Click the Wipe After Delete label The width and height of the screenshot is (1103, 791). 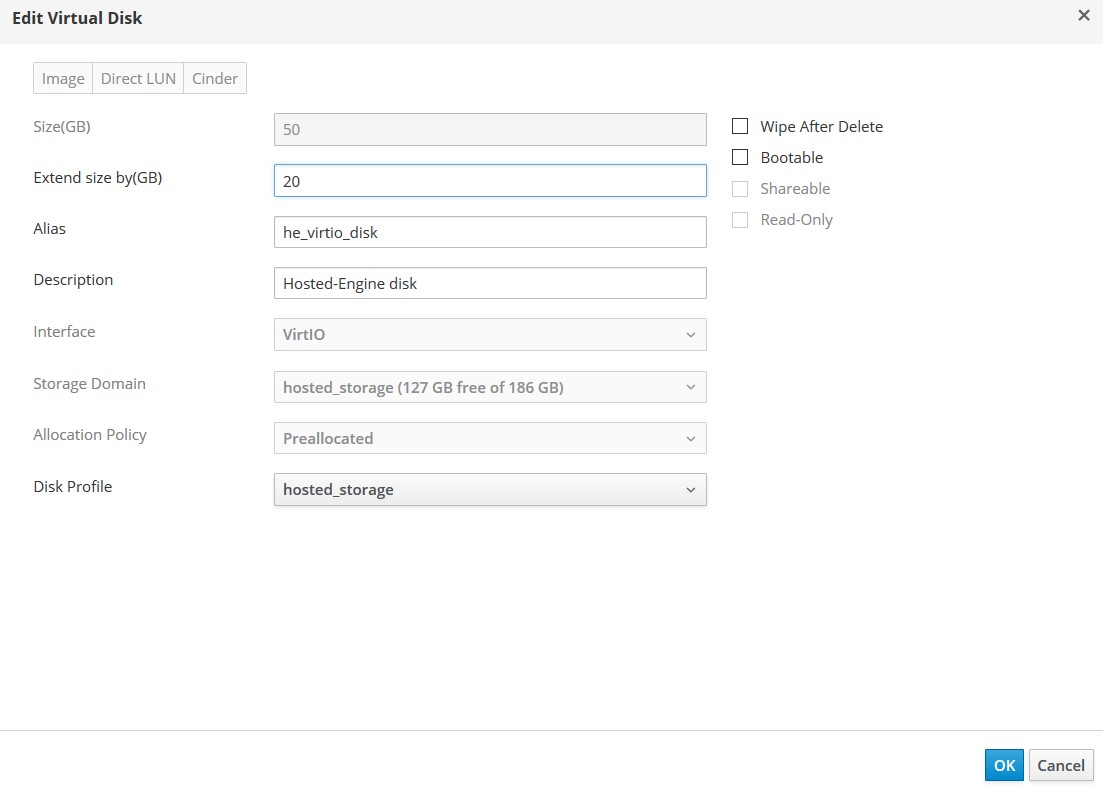click(821, 127)
